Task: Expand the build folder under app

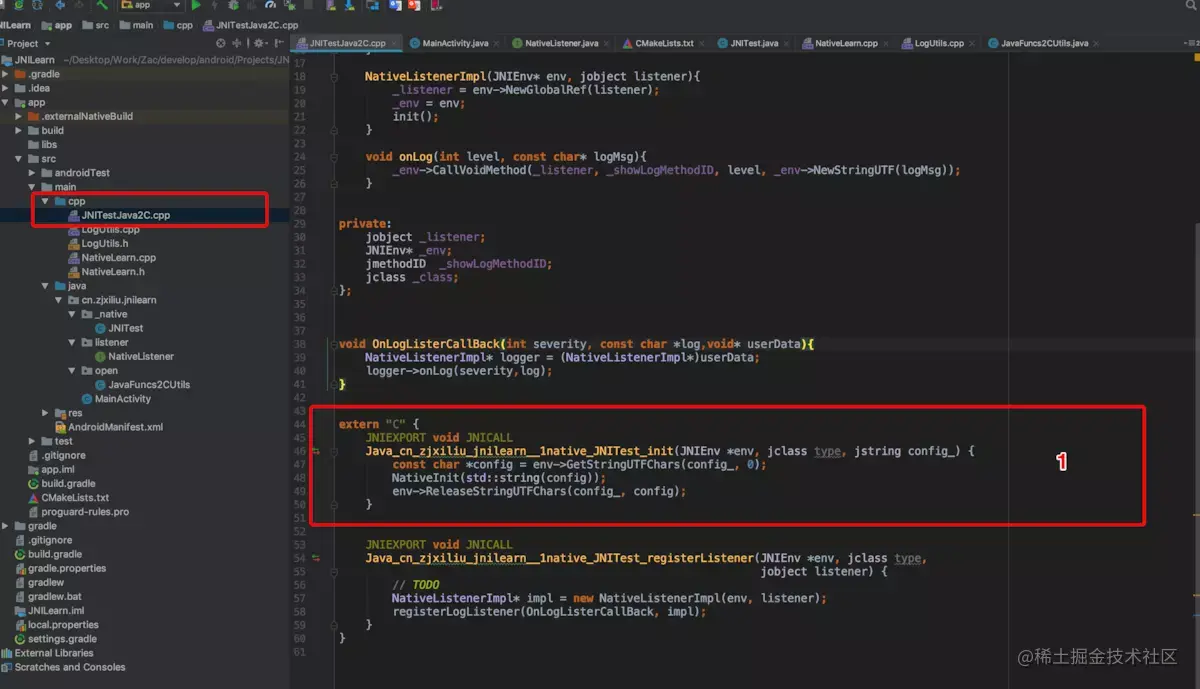Action: [x=19, y=130]
